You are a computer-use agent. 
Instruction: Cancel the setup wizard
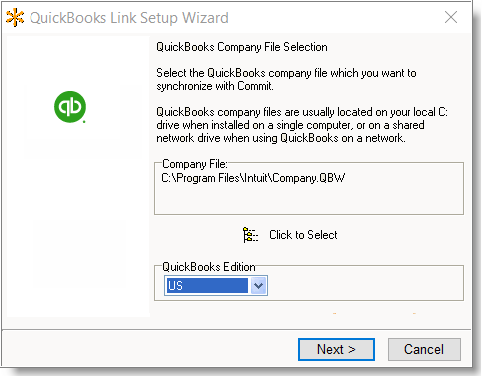tap(424, 349)
